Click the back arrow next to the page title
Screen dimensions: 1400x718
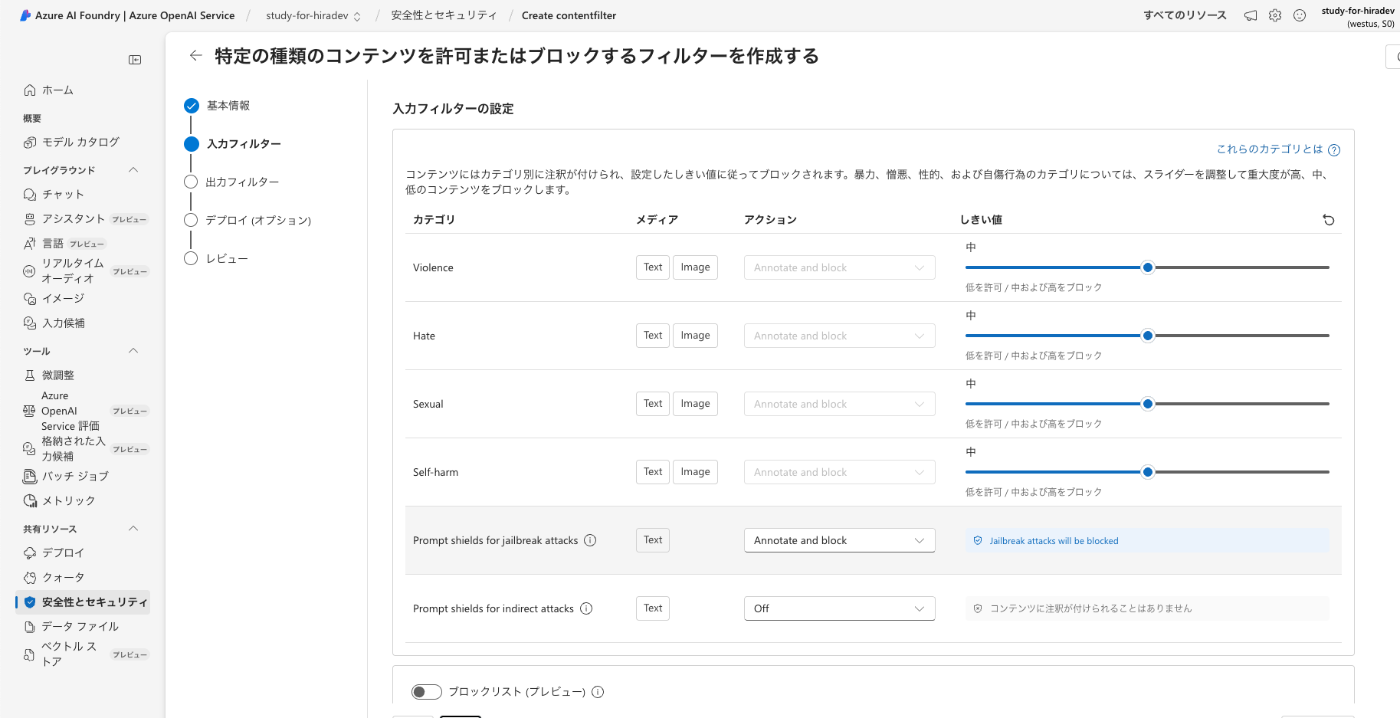[x=196, y=56]
